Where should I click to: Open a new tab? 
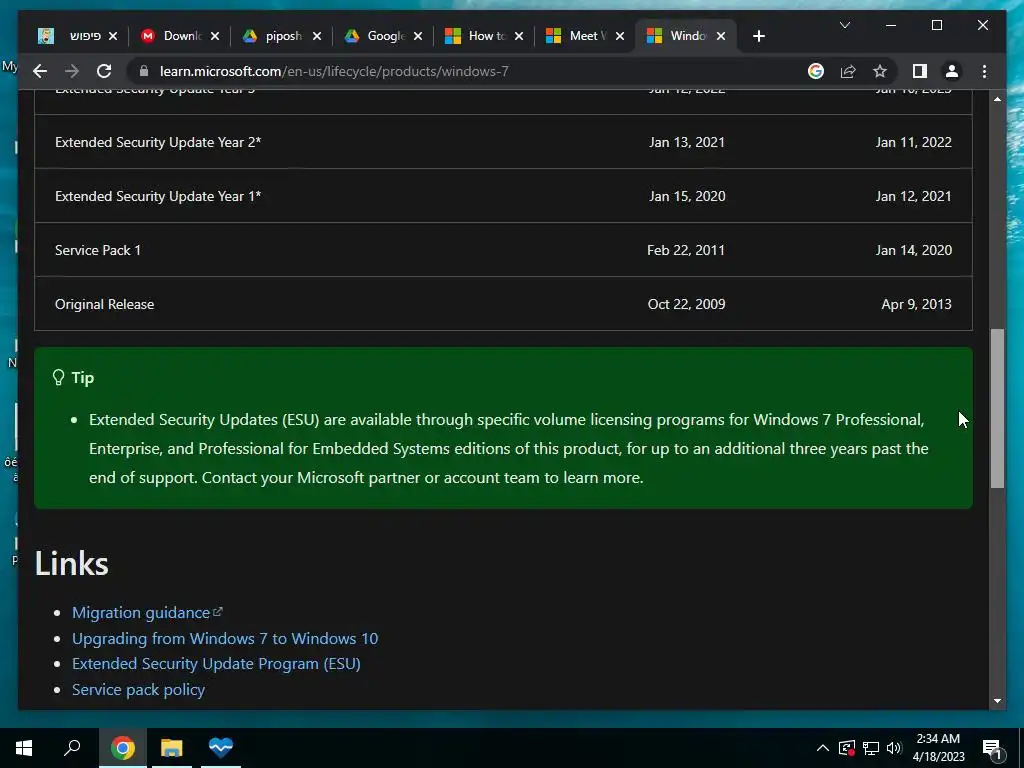[758, 36]
